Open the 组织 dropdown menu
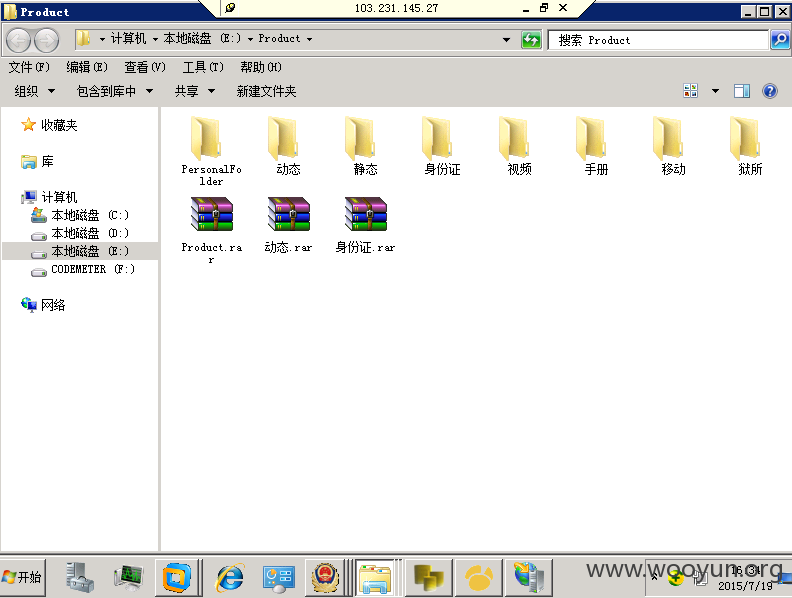This screenshot has height=598, width=792. pyautogui.click(x=34, y=91)
